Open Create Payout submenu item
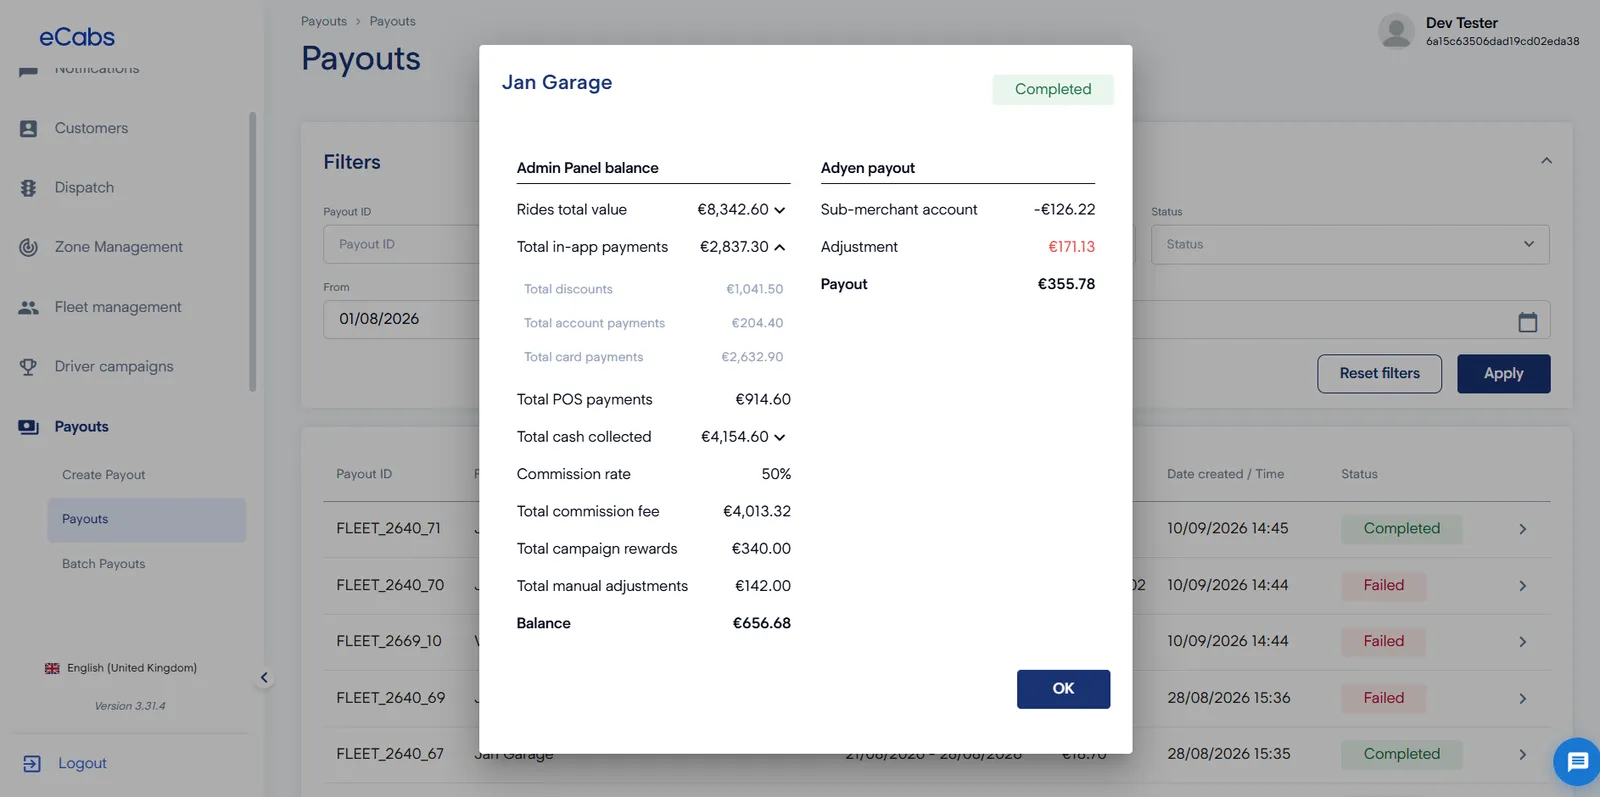 (104, 475)
